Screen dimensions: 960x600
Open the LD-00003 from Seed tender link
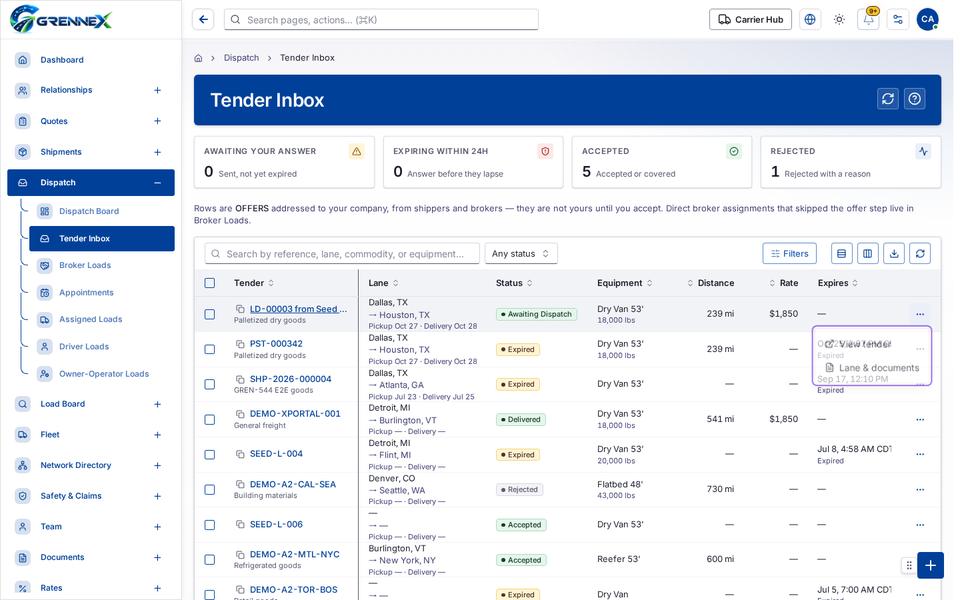(298, 309)
